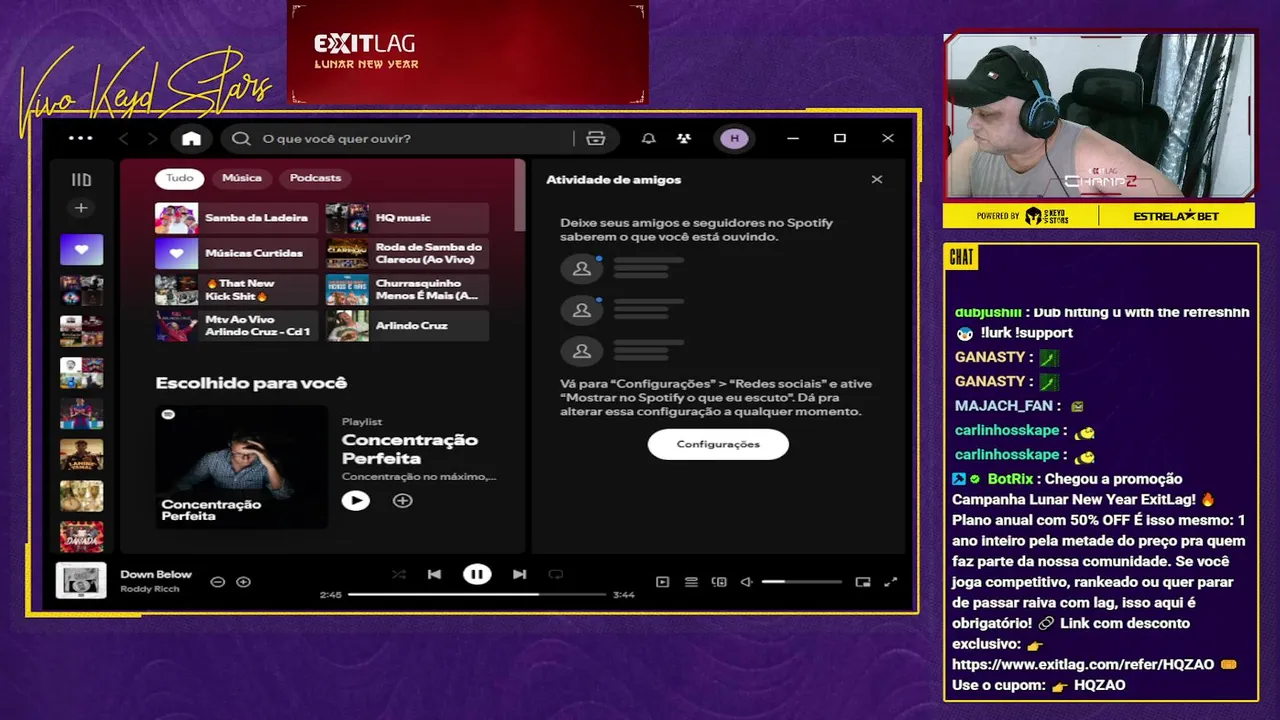Go forward with the right arrow
The image size is (1280, 720).
152,138
